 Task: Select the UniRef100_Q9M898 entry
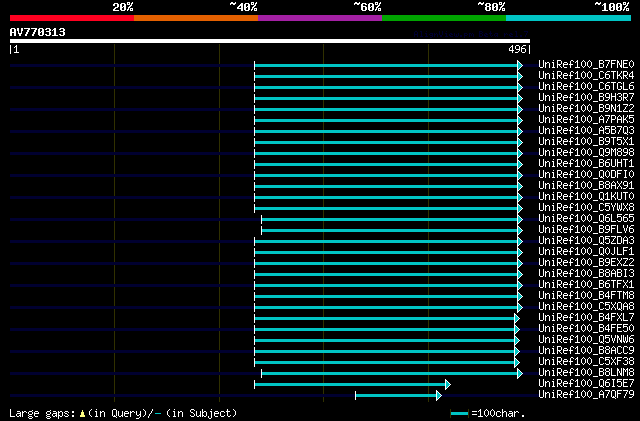[586, 153]
